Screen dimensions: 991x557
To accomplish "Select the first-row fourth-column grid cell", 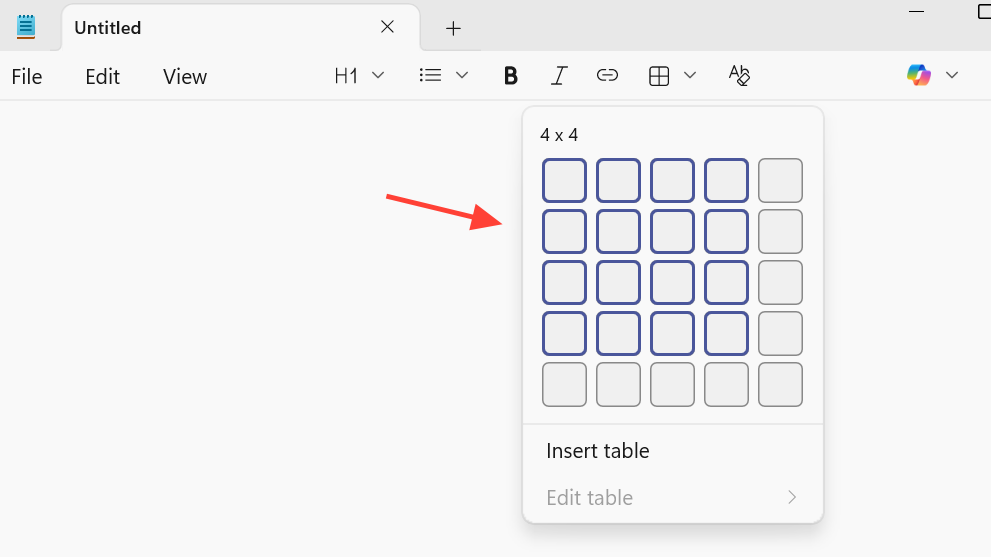I will click(726, 181).
